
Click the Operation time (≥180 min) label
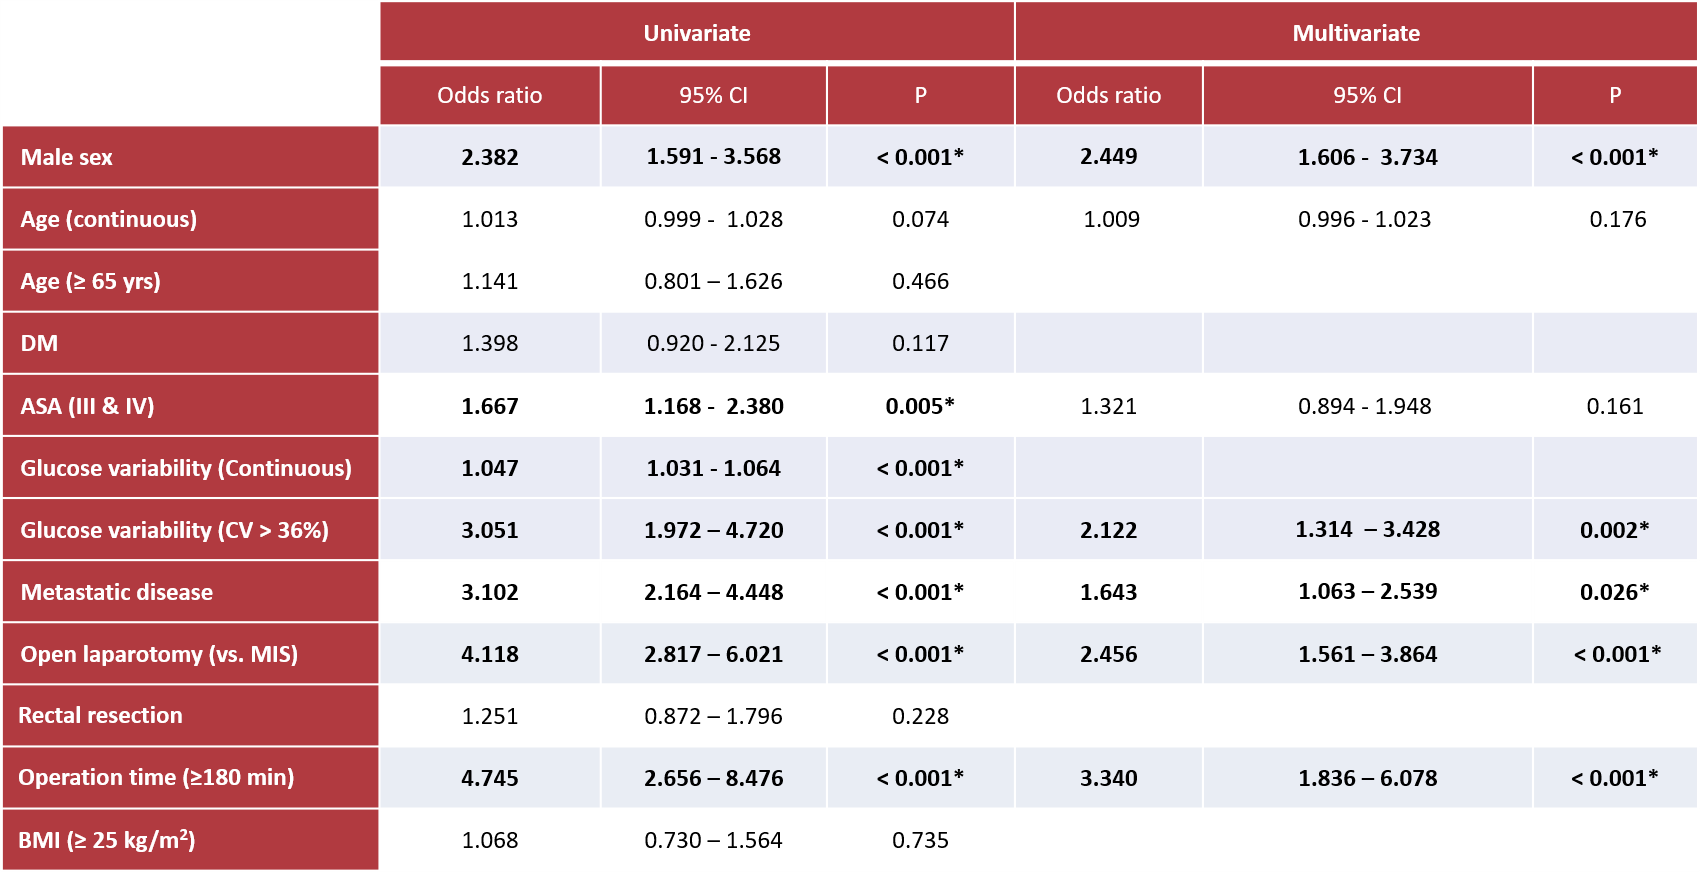pyautogui.click(x=157, y=777)
